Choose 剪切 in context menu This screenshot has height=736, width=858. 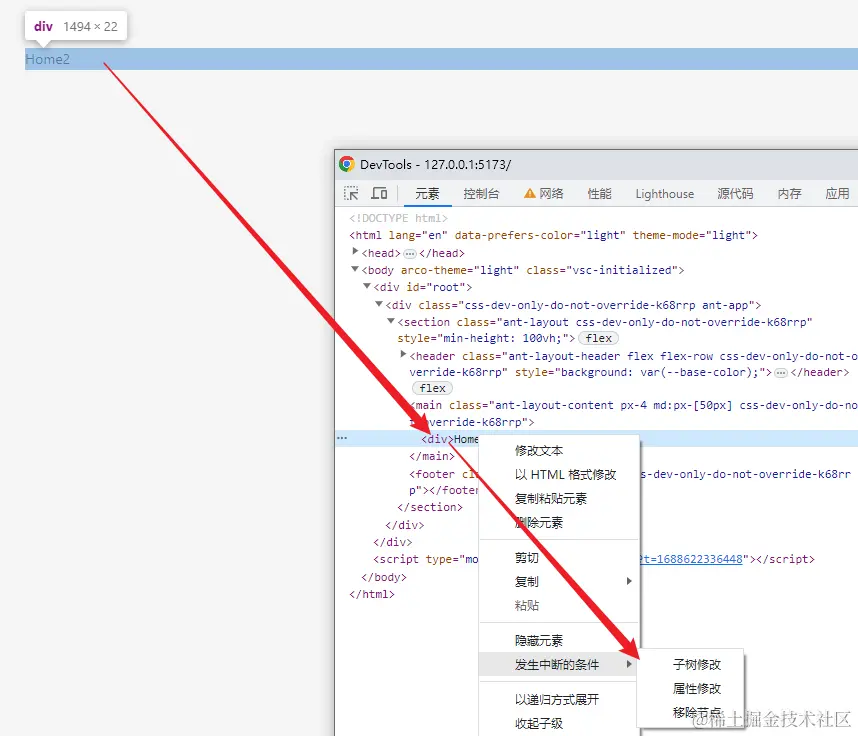click(559, 558)
